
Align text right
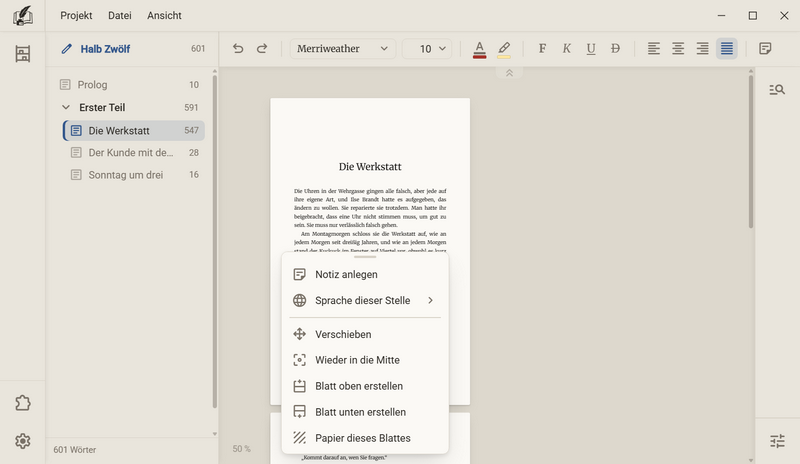(x=703, y=48)
